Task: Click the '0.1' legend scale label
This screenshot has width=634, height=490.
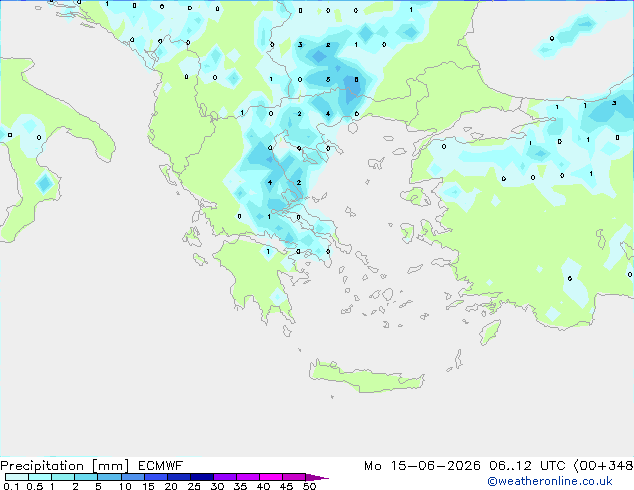Action: tap(11, 486)
